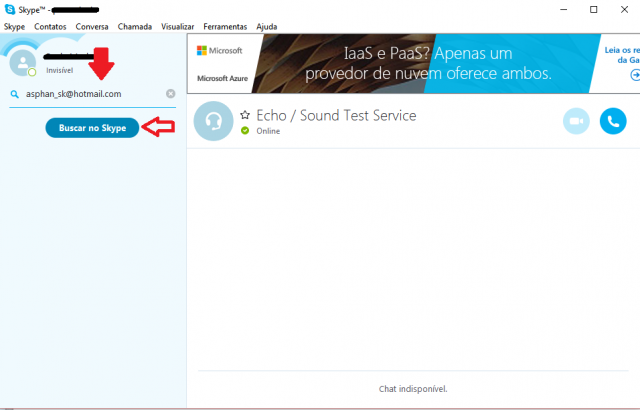640x410 pixels.
Task: Favorite the Echo contact with the star
Action: pos(245,115)
